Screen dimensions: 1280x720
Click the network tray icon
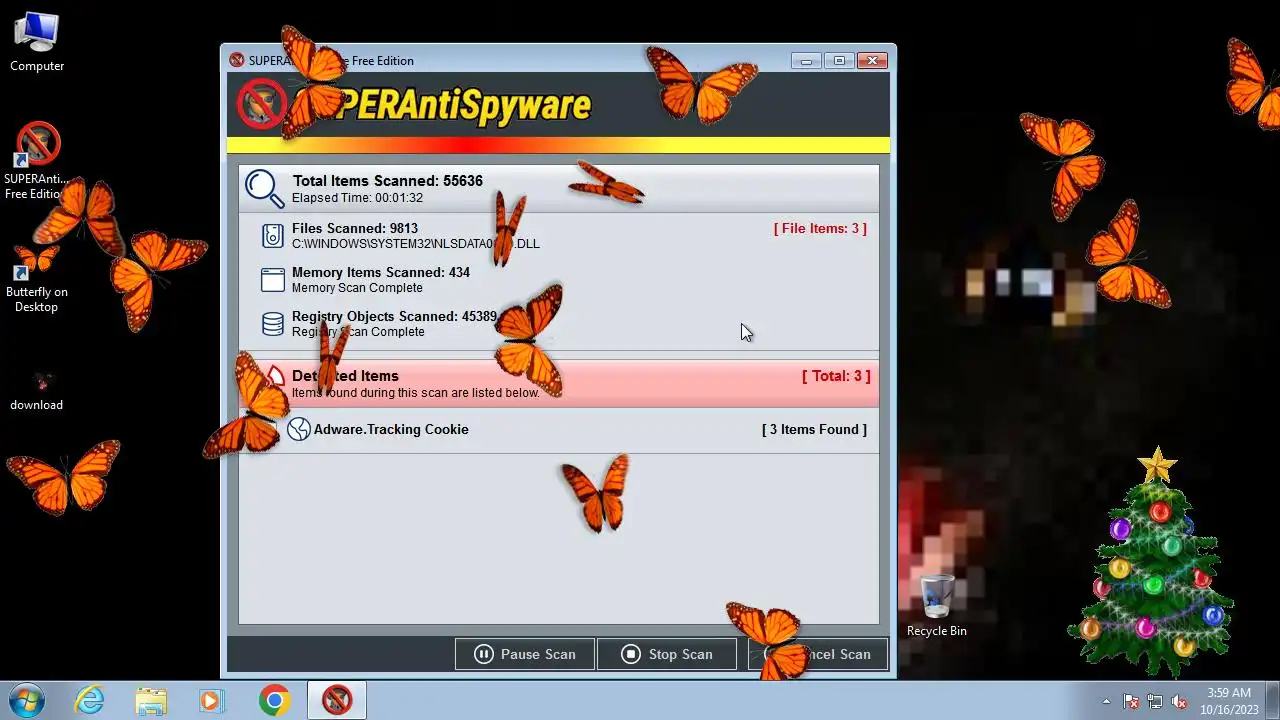1155,701
